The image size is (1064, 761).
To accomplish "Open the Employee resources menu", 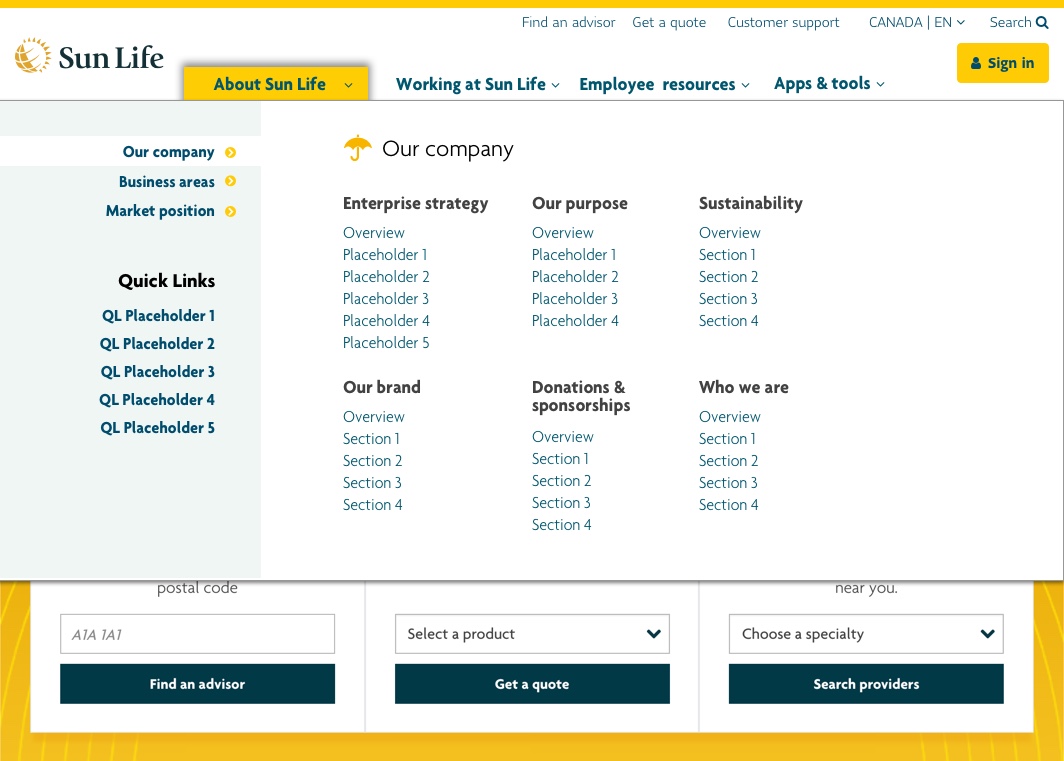I will coord(664,84).
